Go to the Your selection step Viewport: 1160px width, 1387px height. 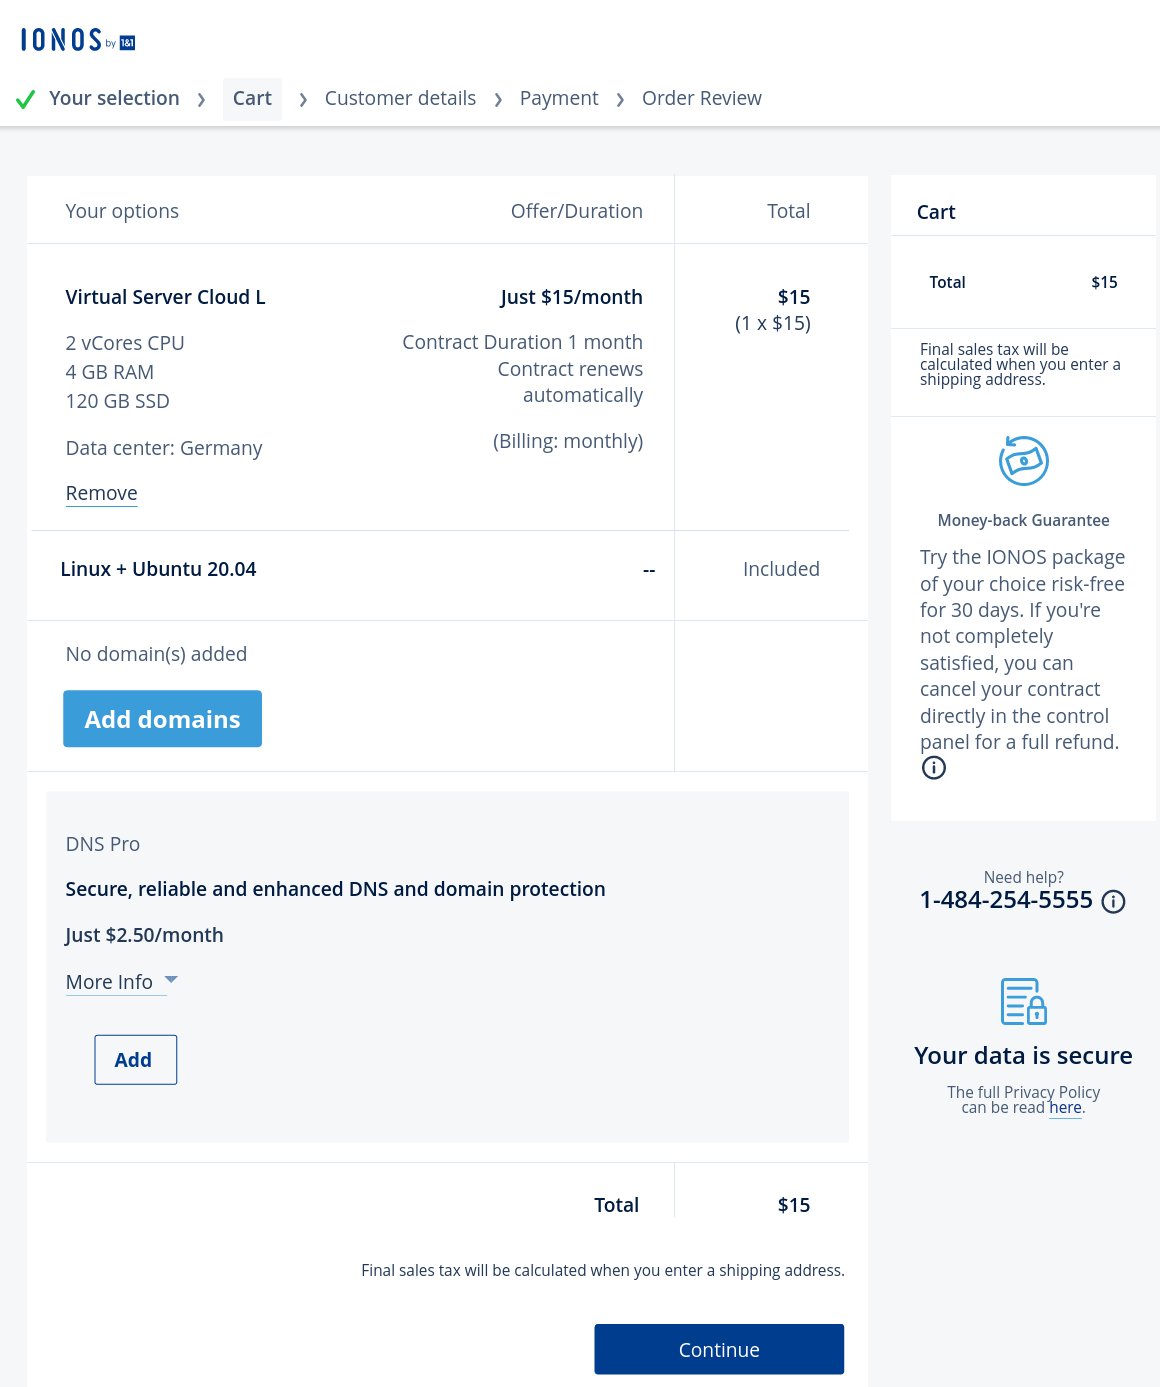pyautogui.click(x=114, y=98)
